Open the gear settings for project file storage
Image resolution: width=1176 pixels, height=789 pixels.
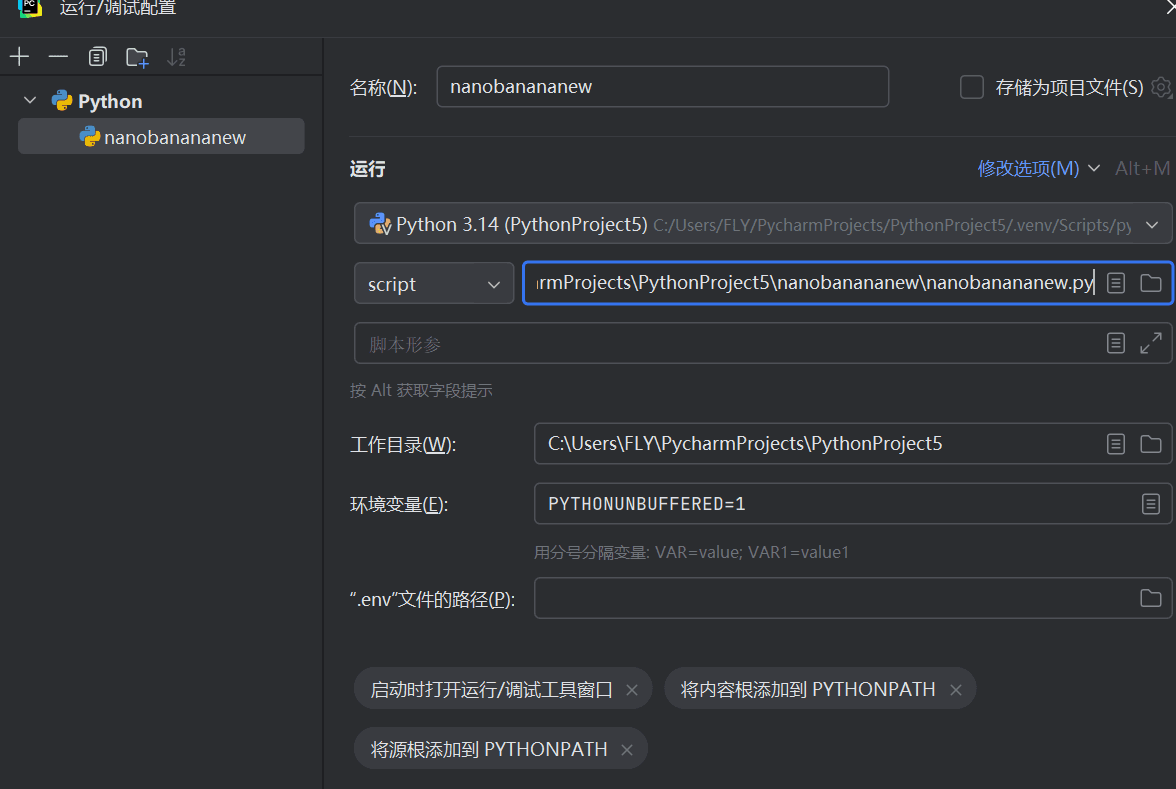click(1161, 87)
